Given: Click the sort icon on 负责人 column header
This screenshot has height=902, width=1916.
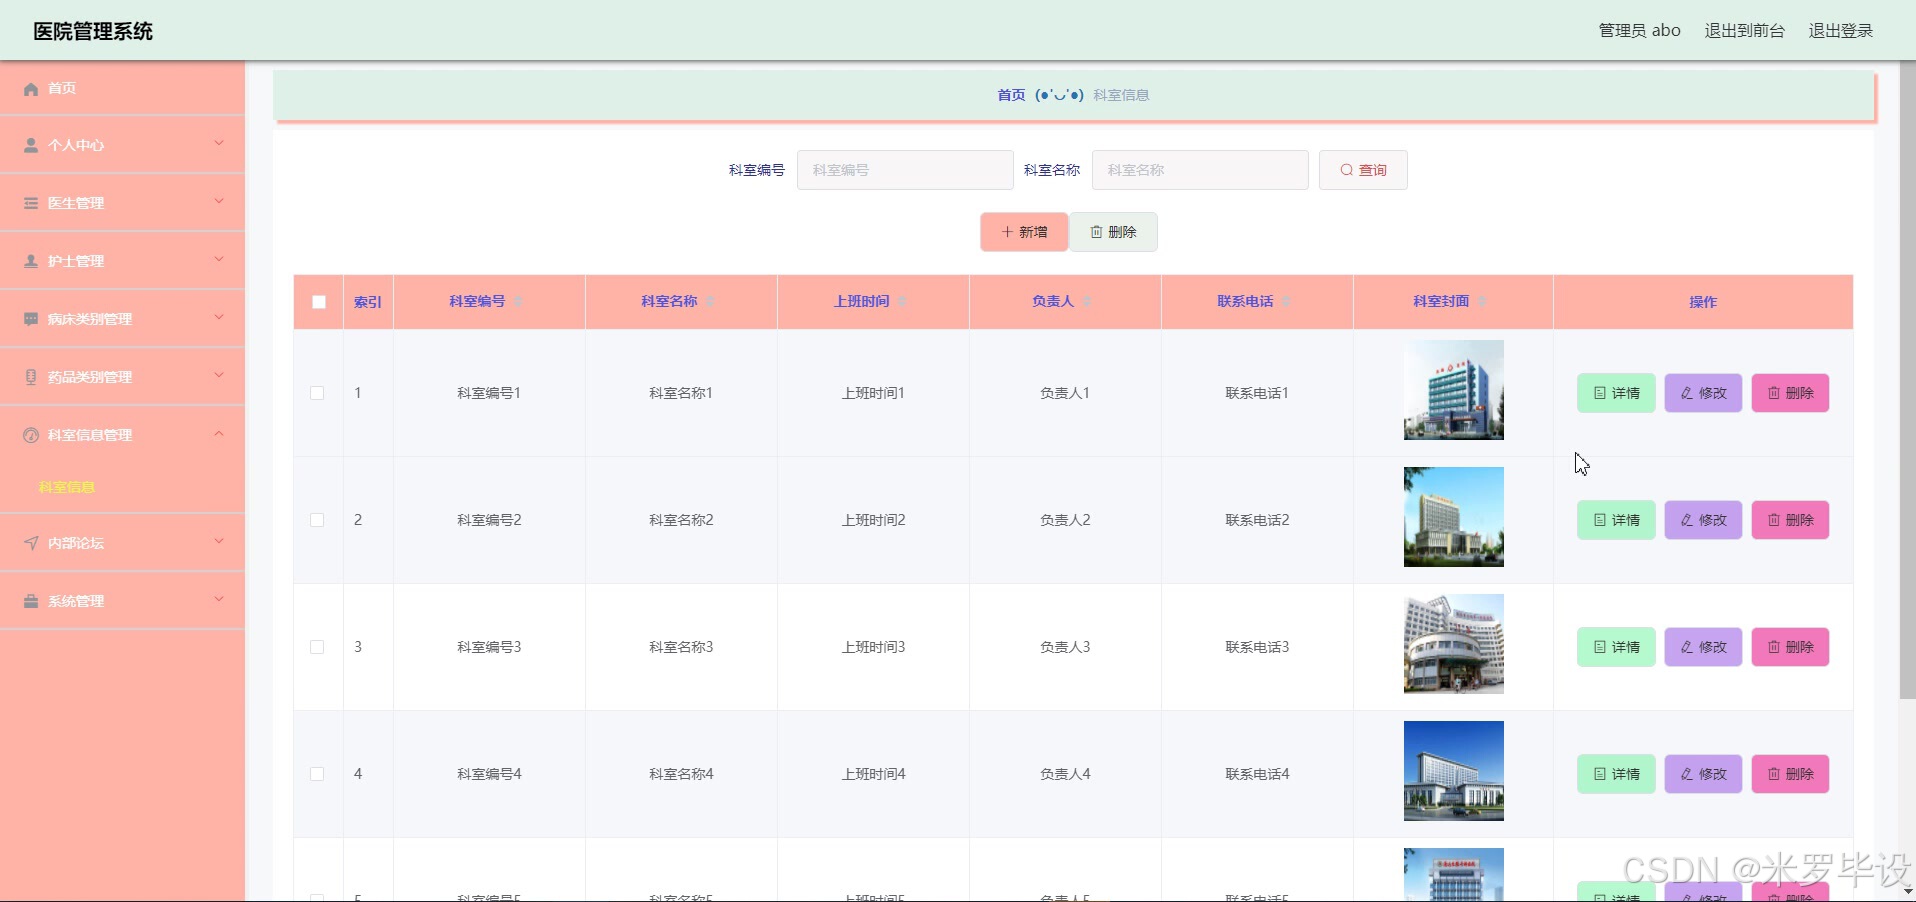Looking at the screenshot, I should [x=1087, y=302].
